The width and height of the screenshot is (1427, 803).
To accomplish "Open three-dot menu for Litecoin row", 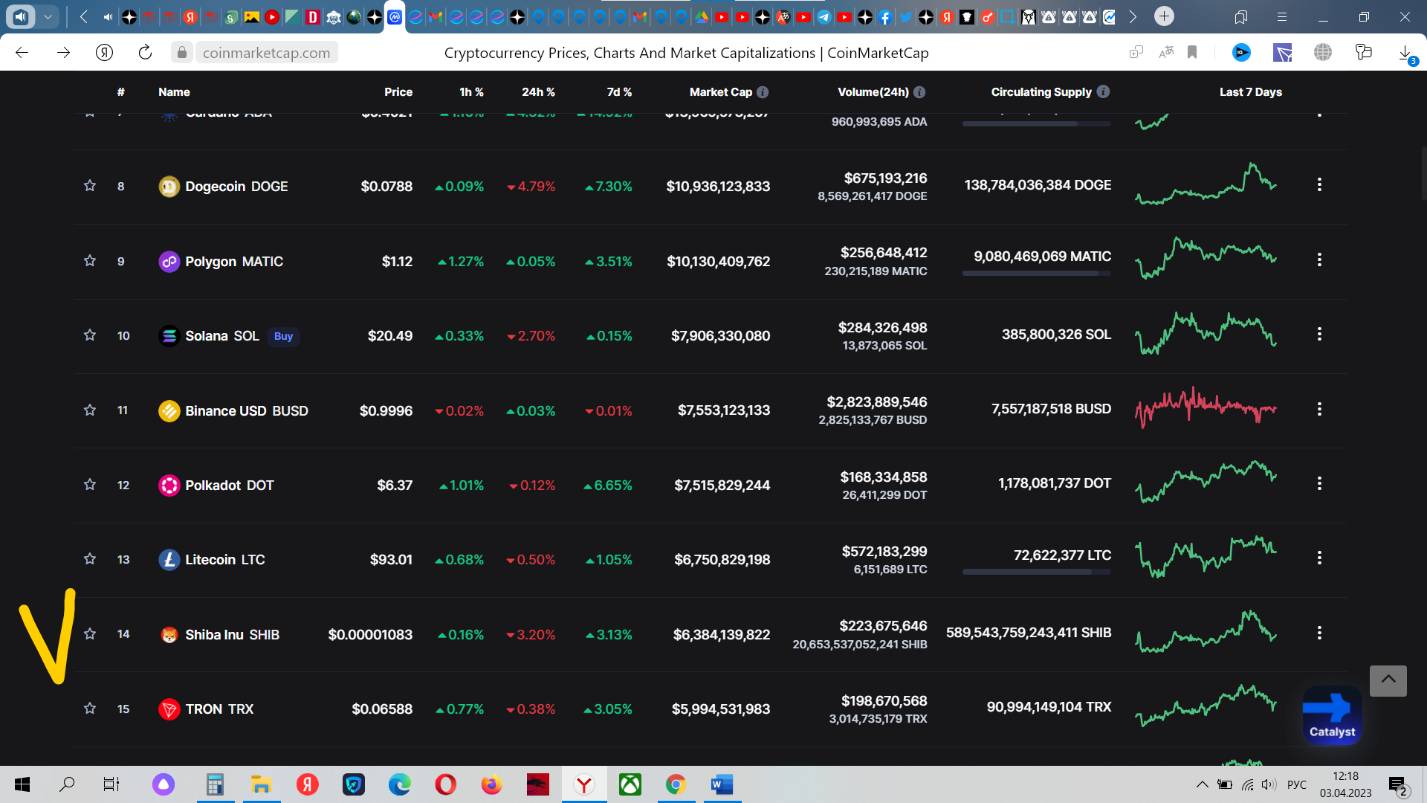I will point(1319,558).
